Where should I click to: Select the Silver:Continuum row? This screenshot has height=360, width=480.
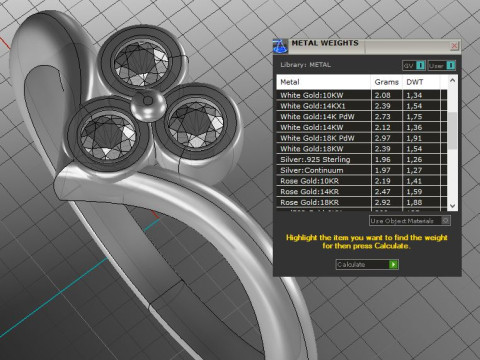pos(362,170)
